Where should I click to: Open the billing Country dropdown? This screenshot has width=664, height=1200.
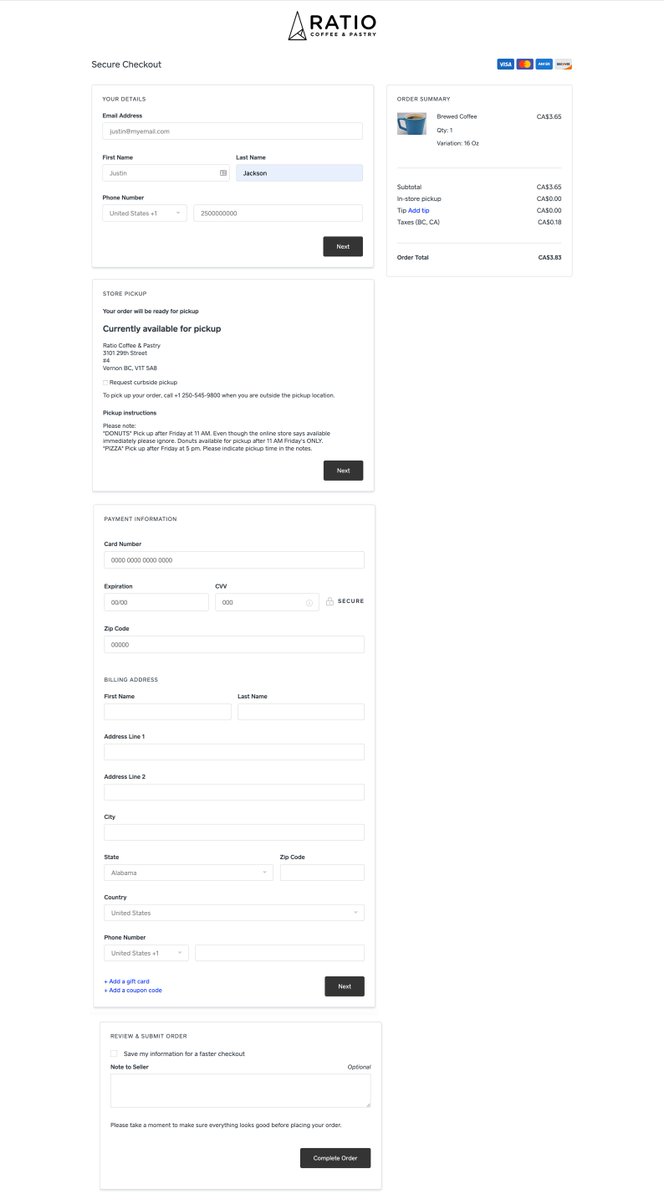point(234,913)
